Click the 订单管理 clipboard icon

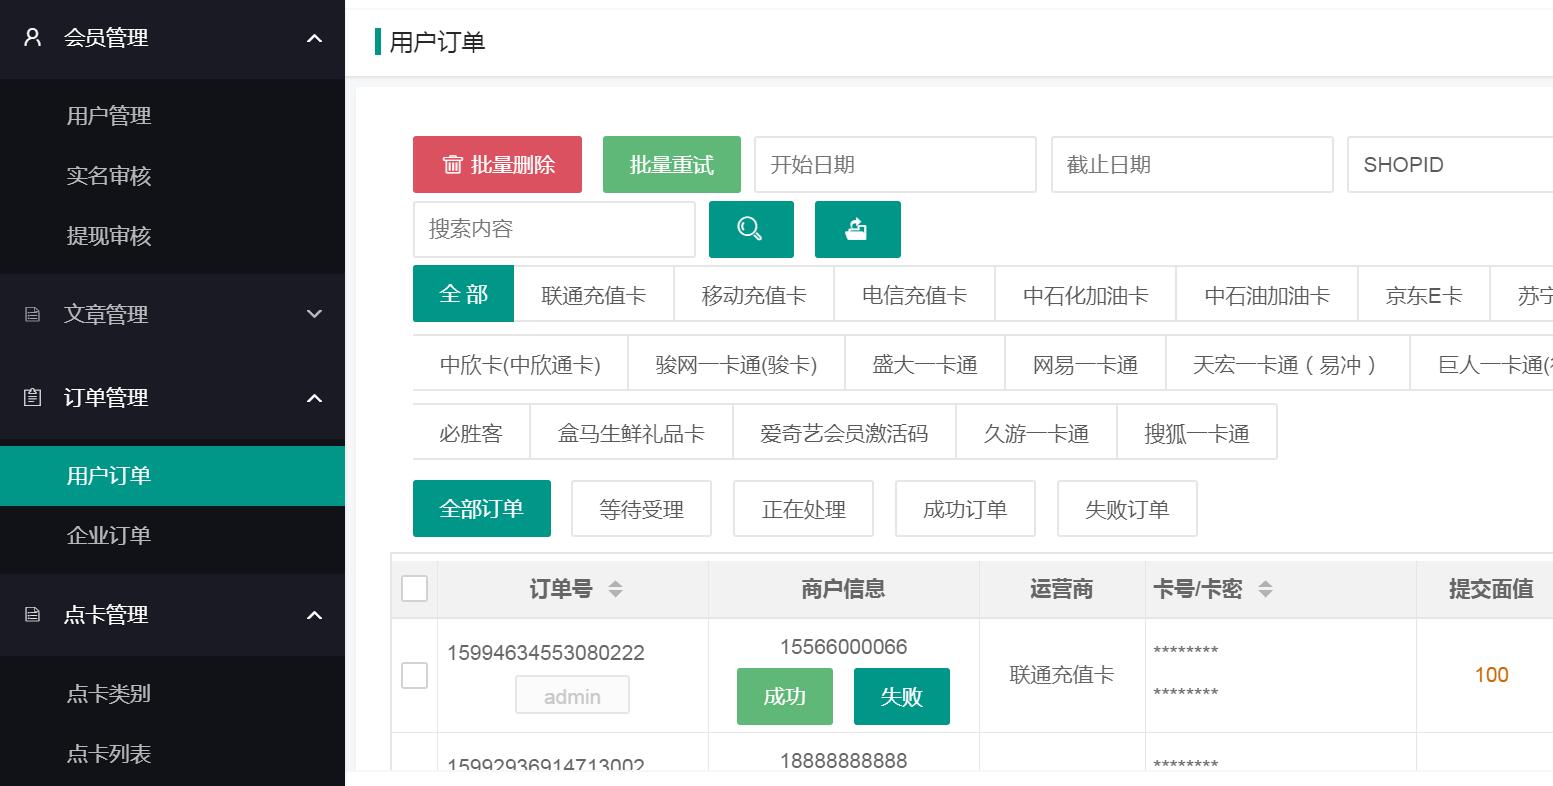coord(33,398)
